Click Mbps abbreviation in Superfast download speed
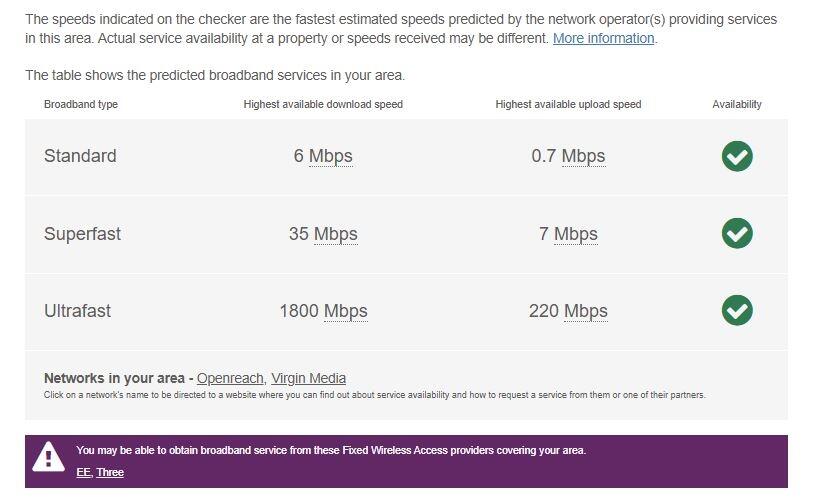This screenshot has width=815, height=499. point(335,234)
